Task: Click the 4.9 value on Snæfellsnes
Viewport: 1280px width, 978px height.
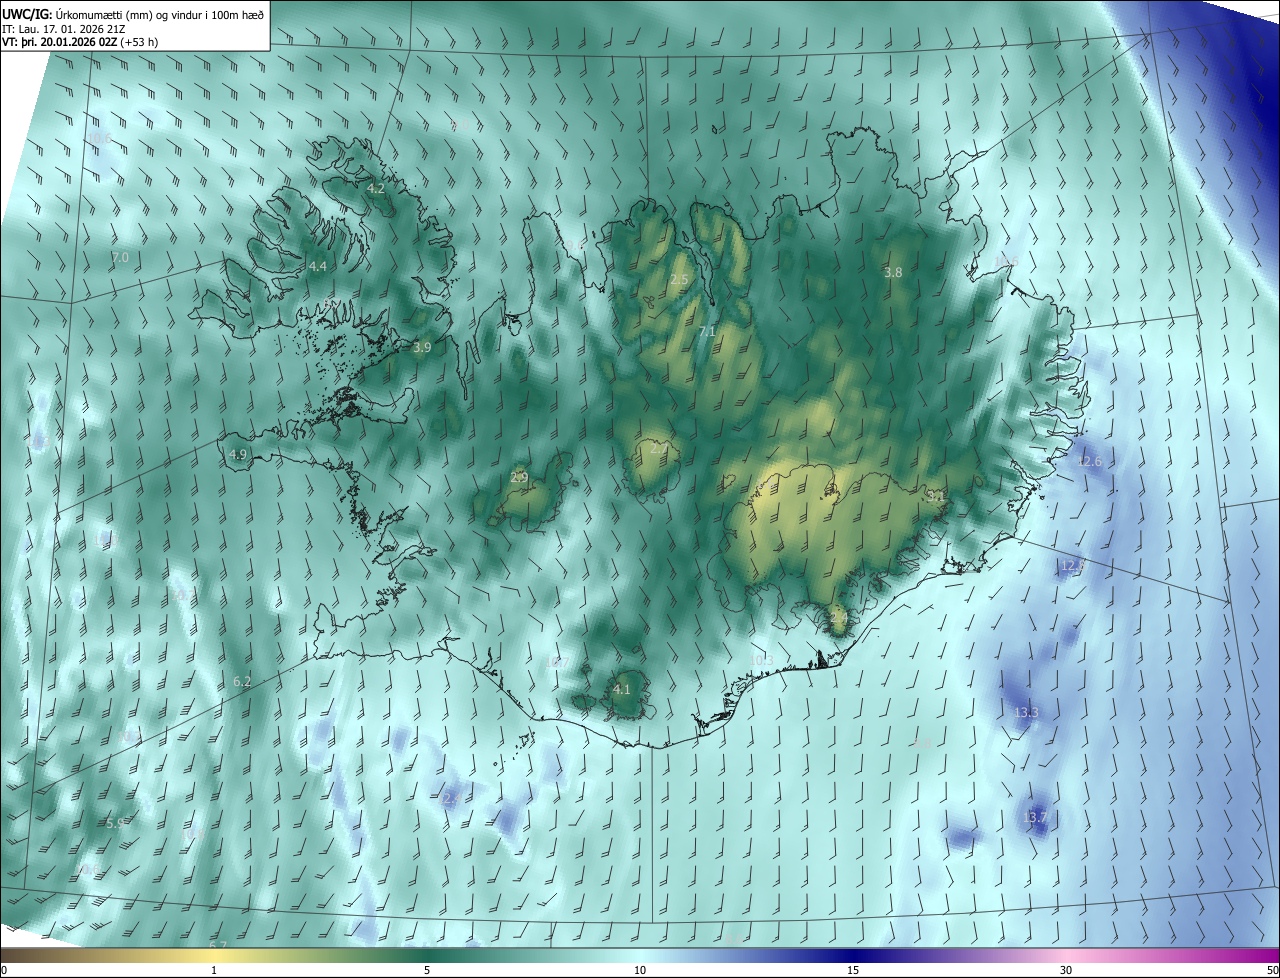Action: (238, 454)
